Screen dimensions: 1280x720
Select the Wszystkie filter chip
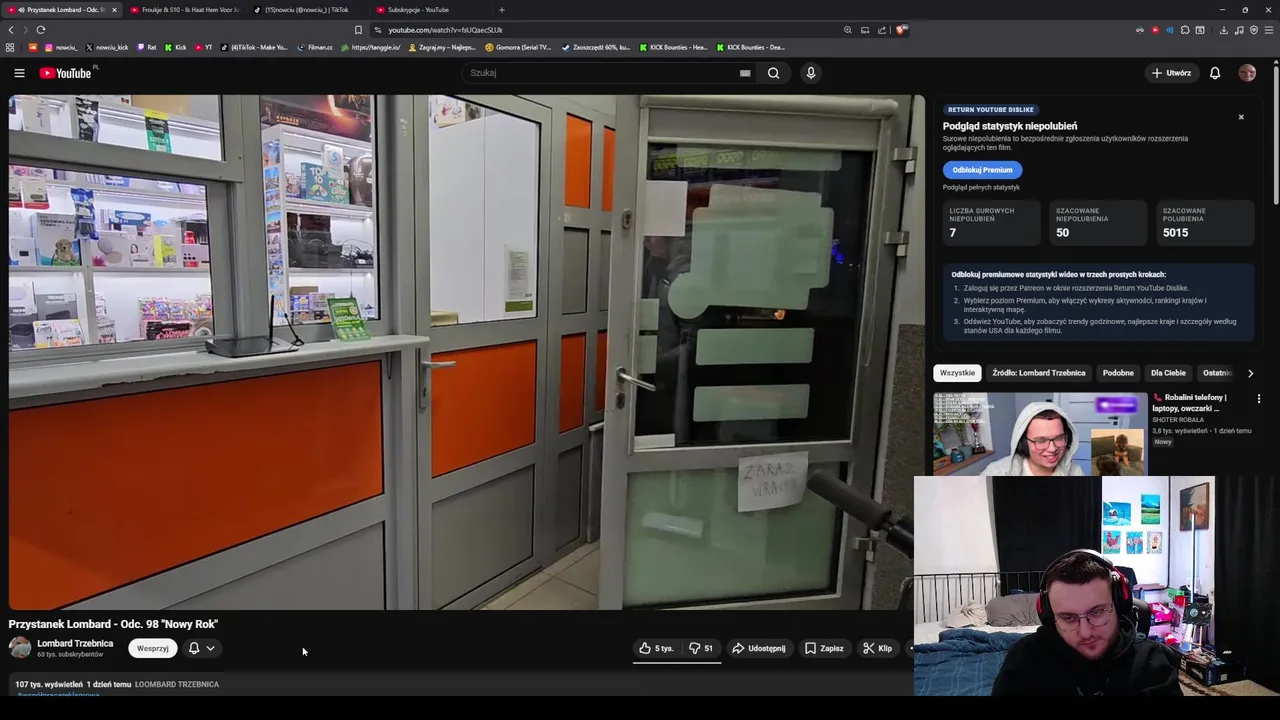[x=957, y=373]
